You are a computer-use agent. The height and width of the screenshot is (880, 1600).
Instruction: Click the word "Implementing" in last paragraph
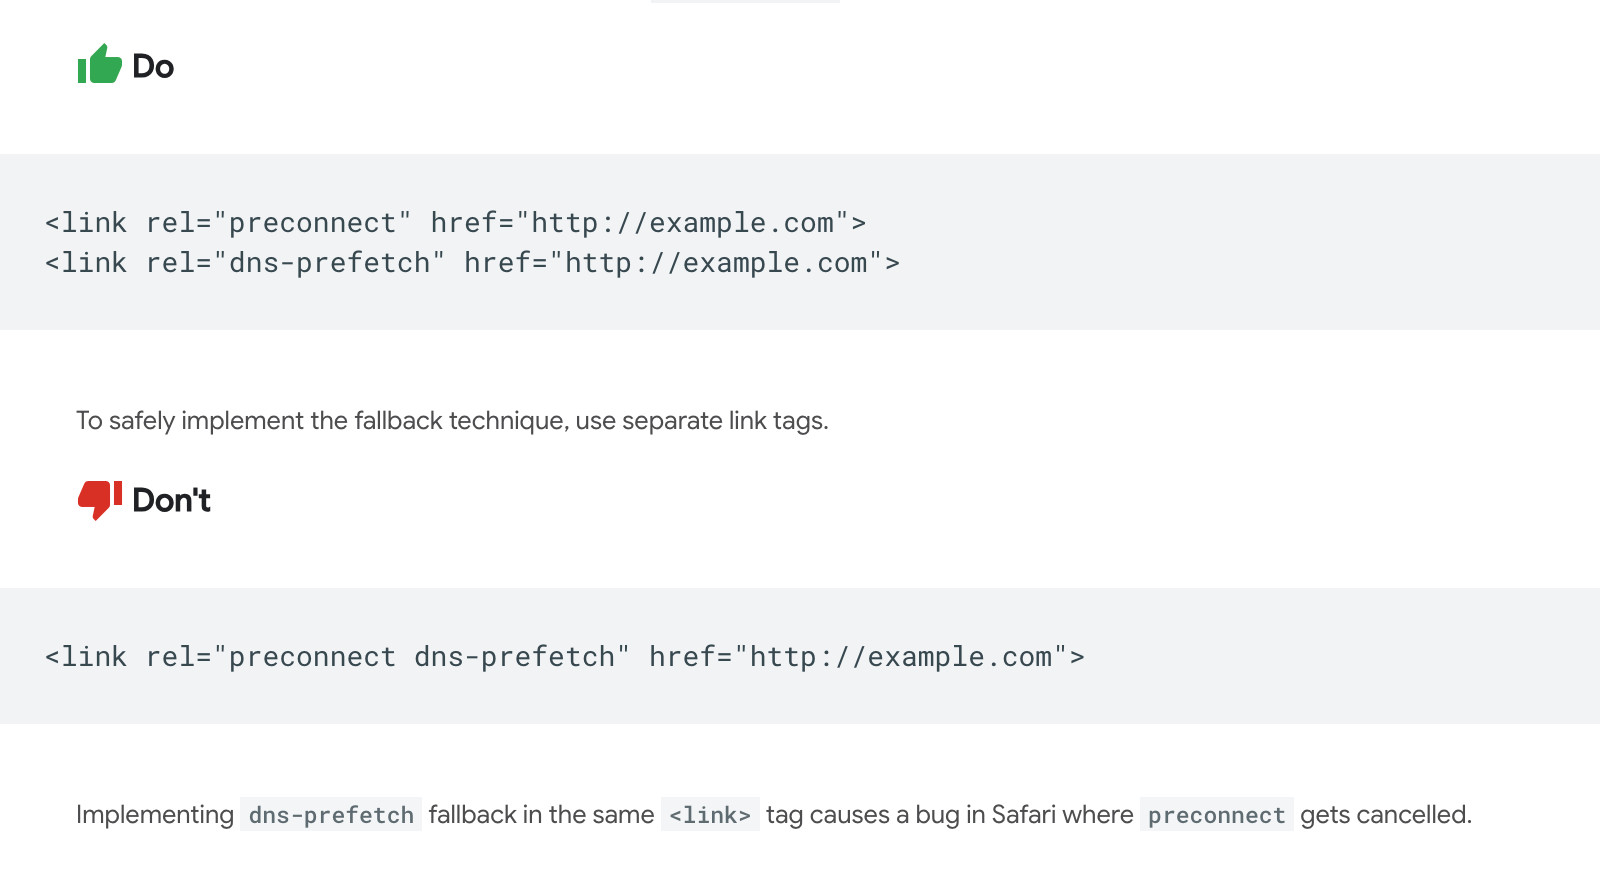[x=155, y=815]
